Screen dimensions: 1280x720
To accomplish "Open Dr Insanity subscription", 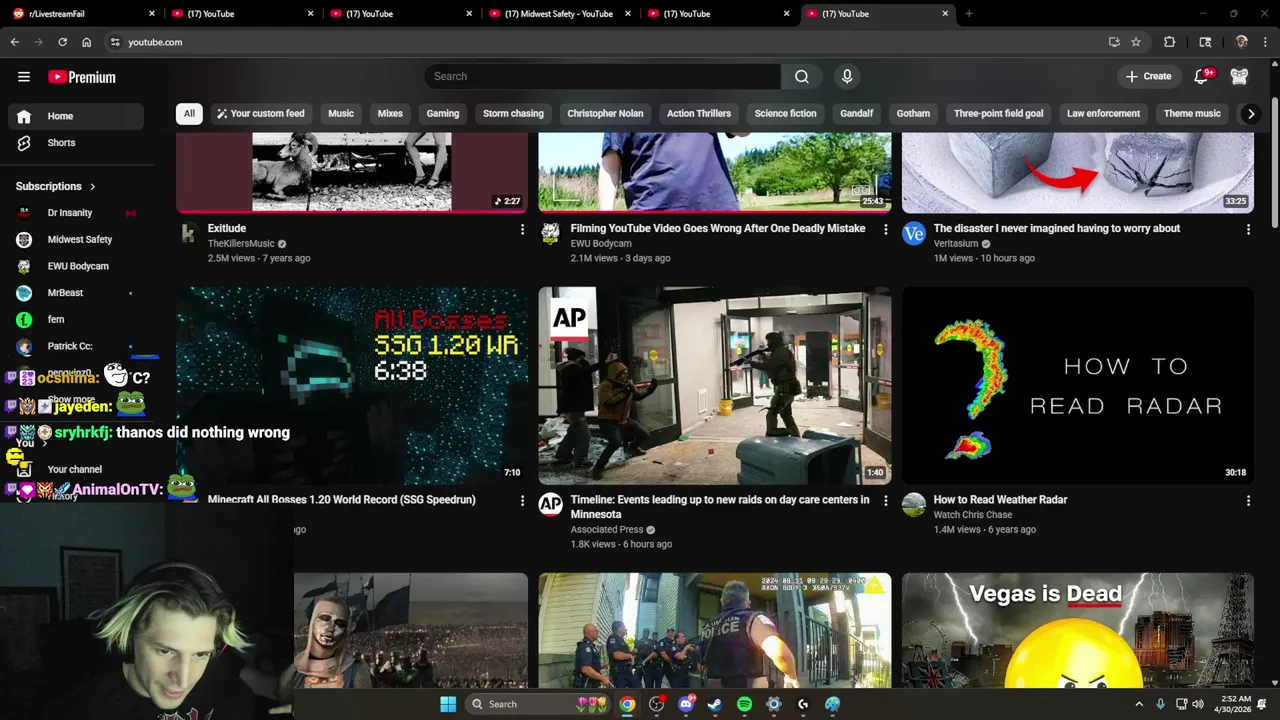I will (76, 213).
